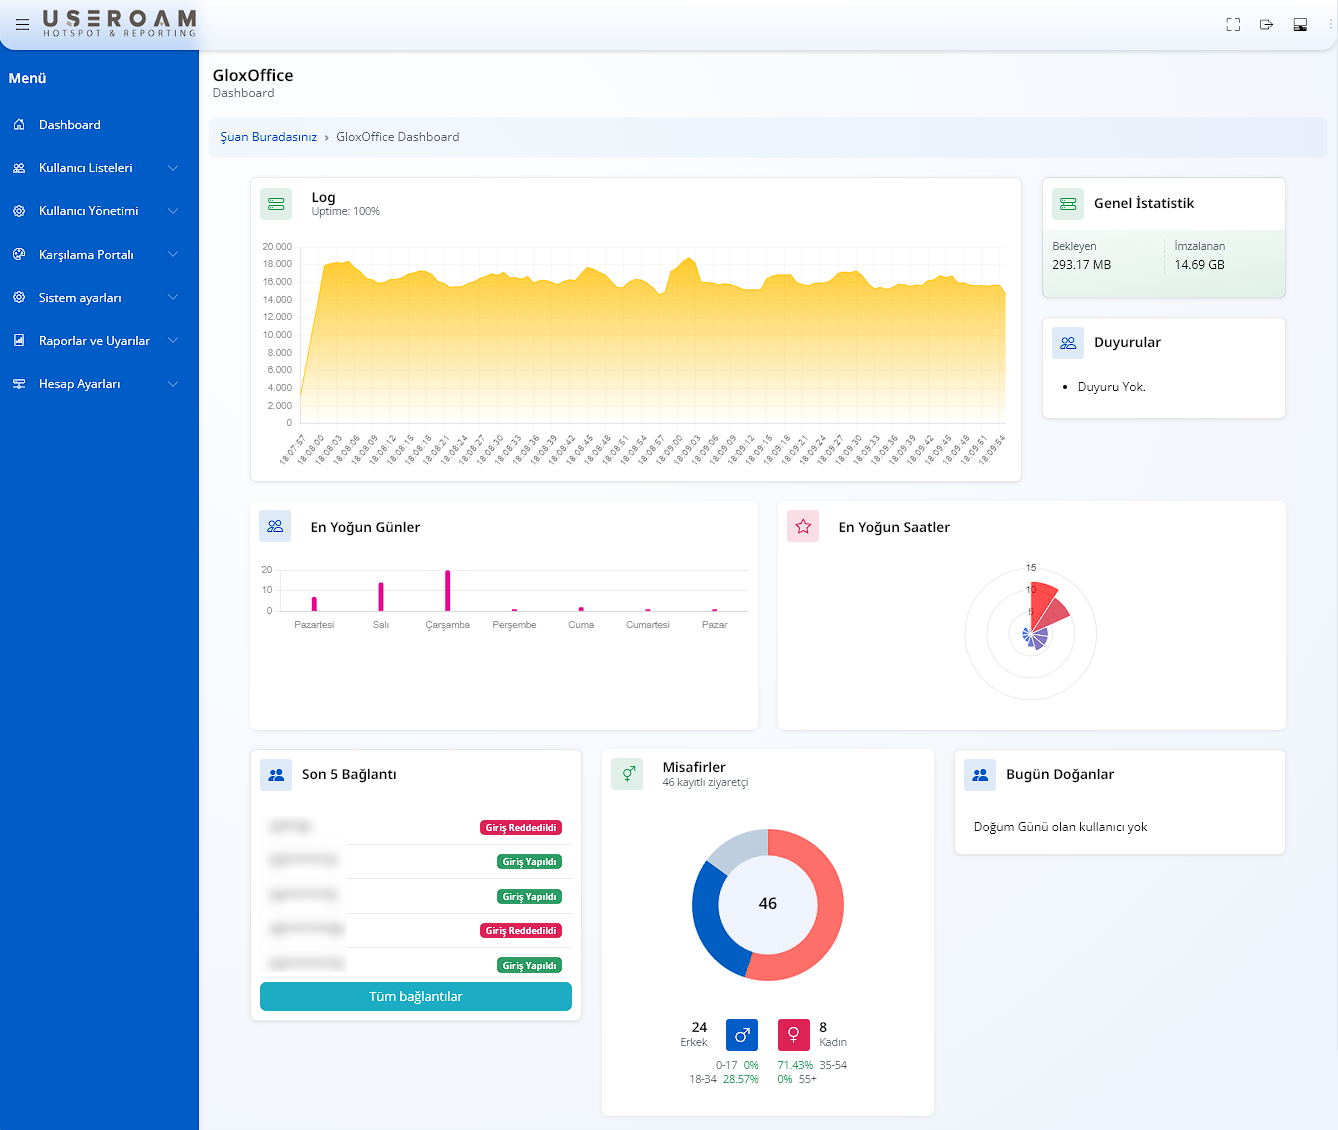Click the En Yoğun Saatler star icon

click(x=803, y=526)
